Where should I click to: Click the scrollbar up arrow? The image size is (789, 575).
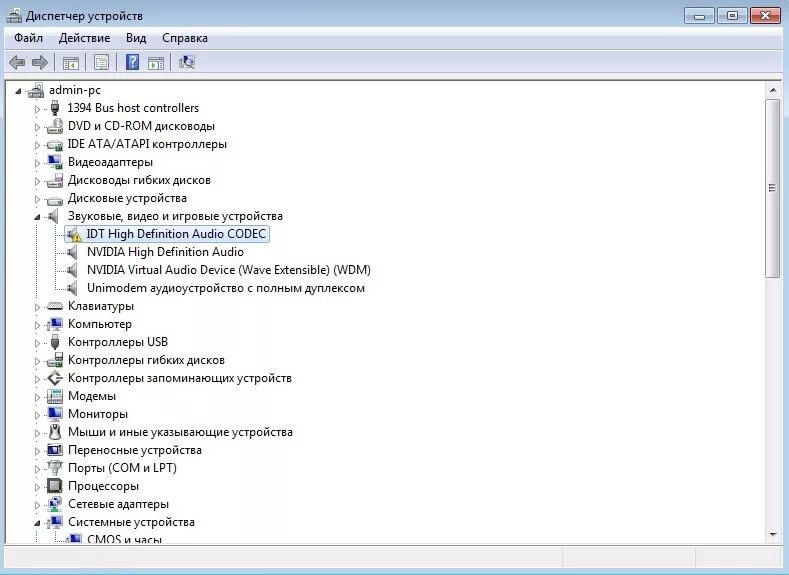point(772,90)
